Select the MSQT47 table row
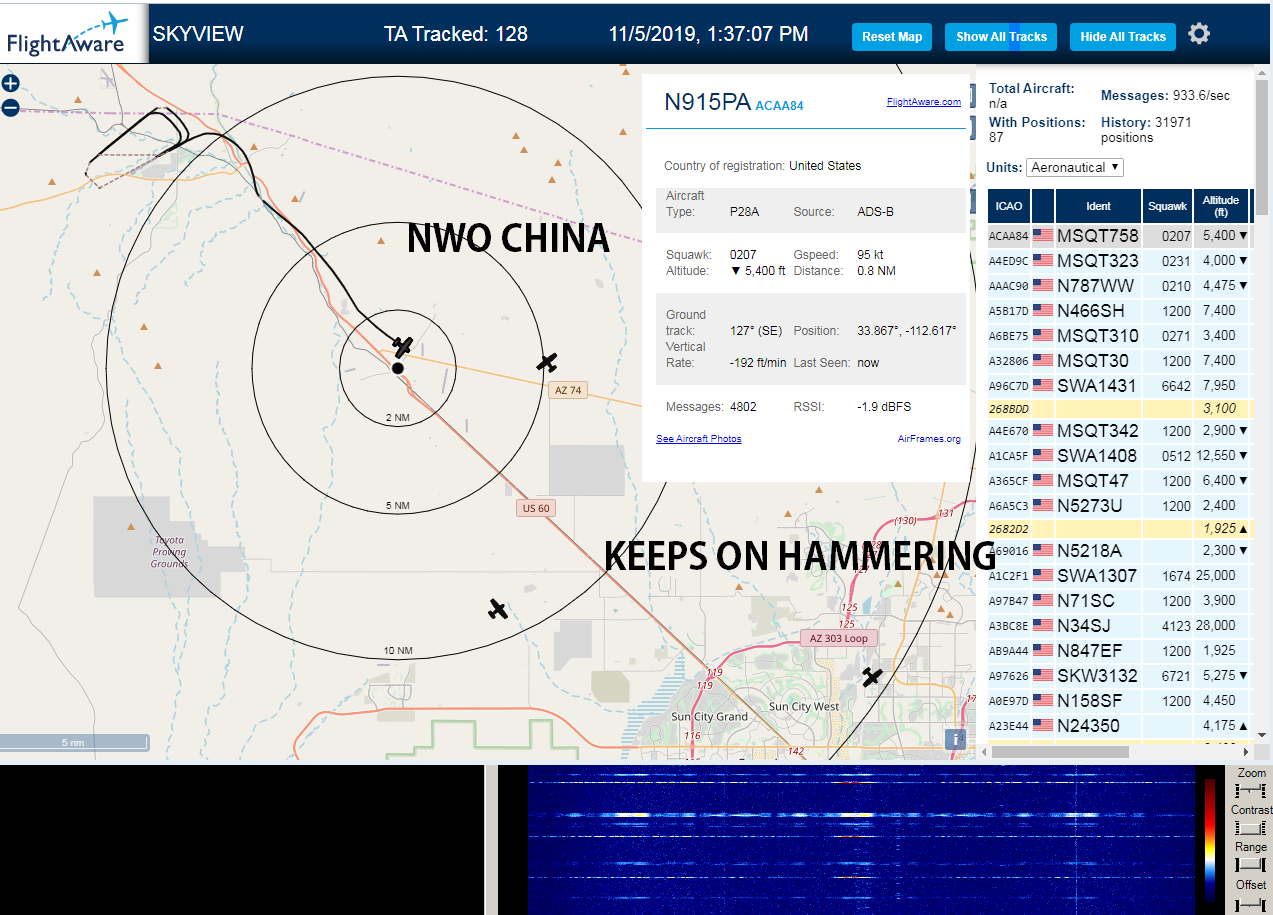 click(1119, 481)
